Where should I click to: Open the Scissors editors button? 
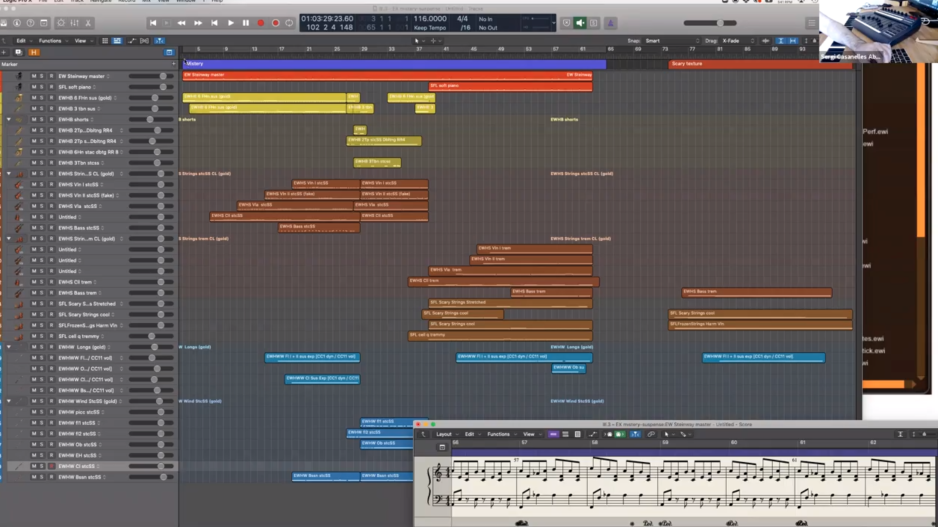pyautogui.click(x=89, y=23)
